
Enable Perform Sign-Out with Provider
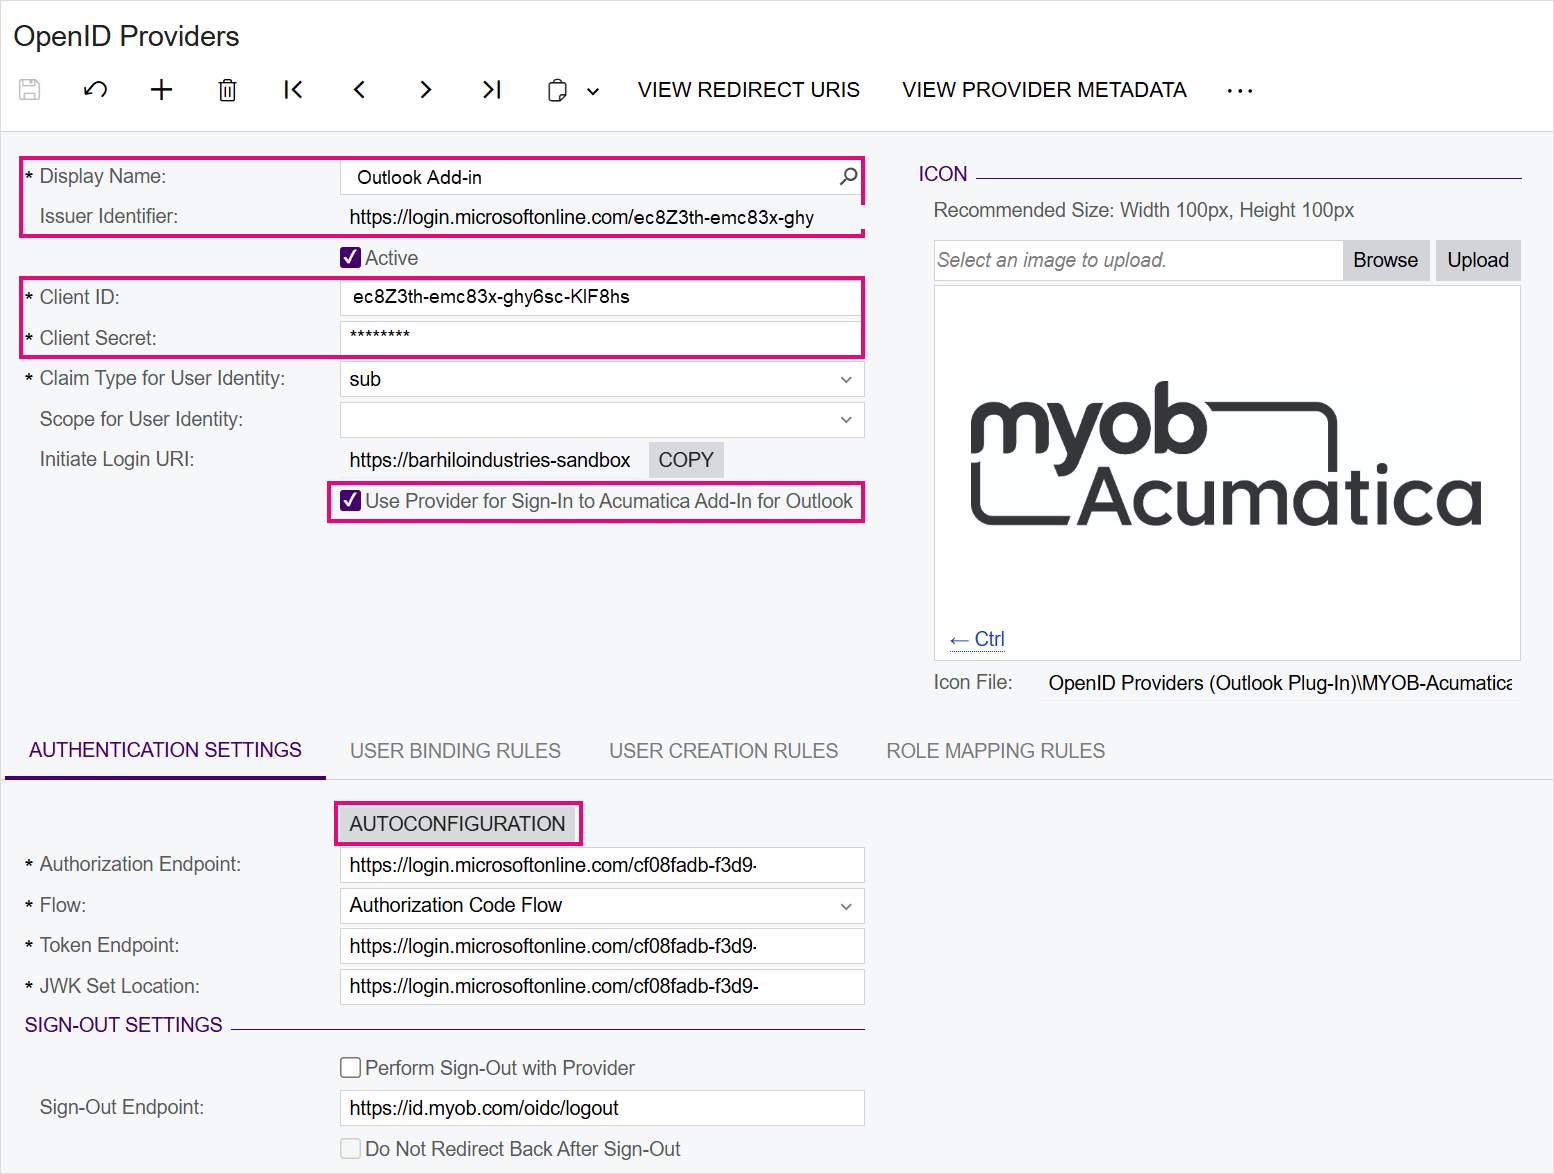[351, 1068]
